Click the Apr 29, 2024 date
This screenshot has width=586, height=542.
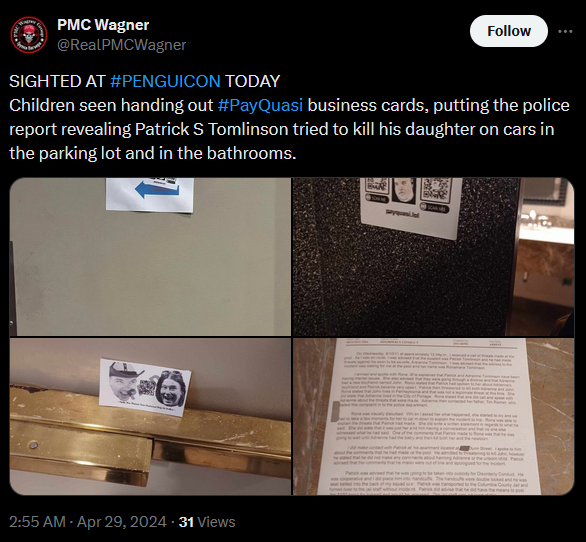coord(121,522)
